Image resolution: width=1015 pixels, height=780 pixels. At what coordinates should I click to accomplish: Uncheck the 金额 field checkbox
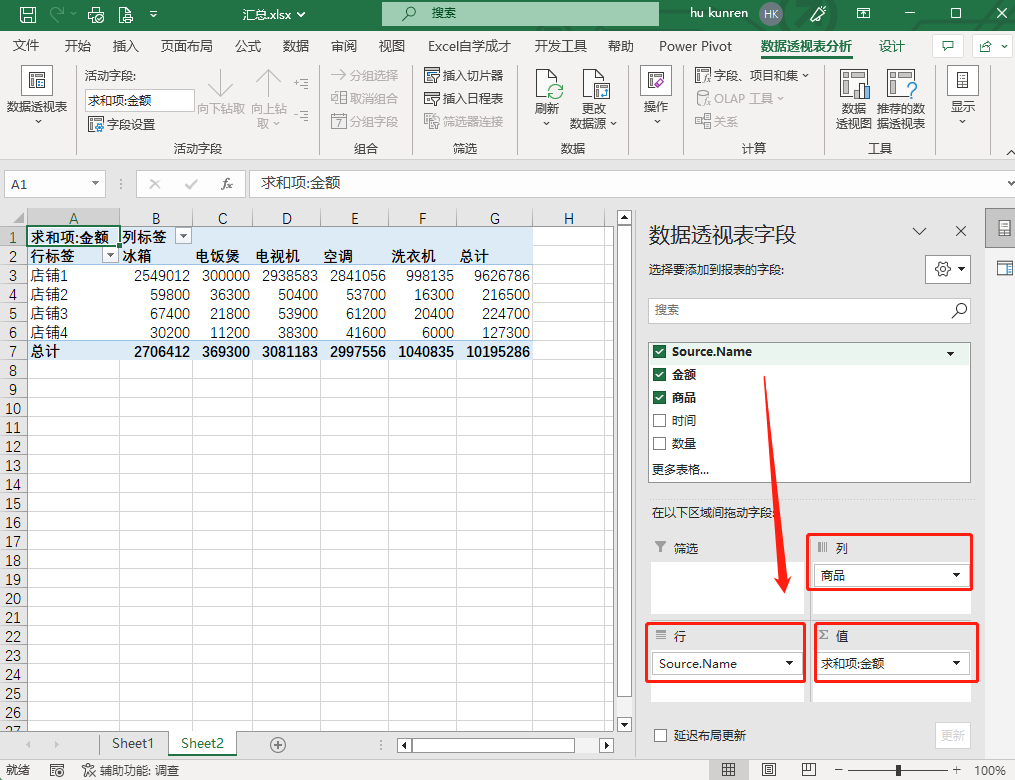pyautogui.click(x=659, y=375)
